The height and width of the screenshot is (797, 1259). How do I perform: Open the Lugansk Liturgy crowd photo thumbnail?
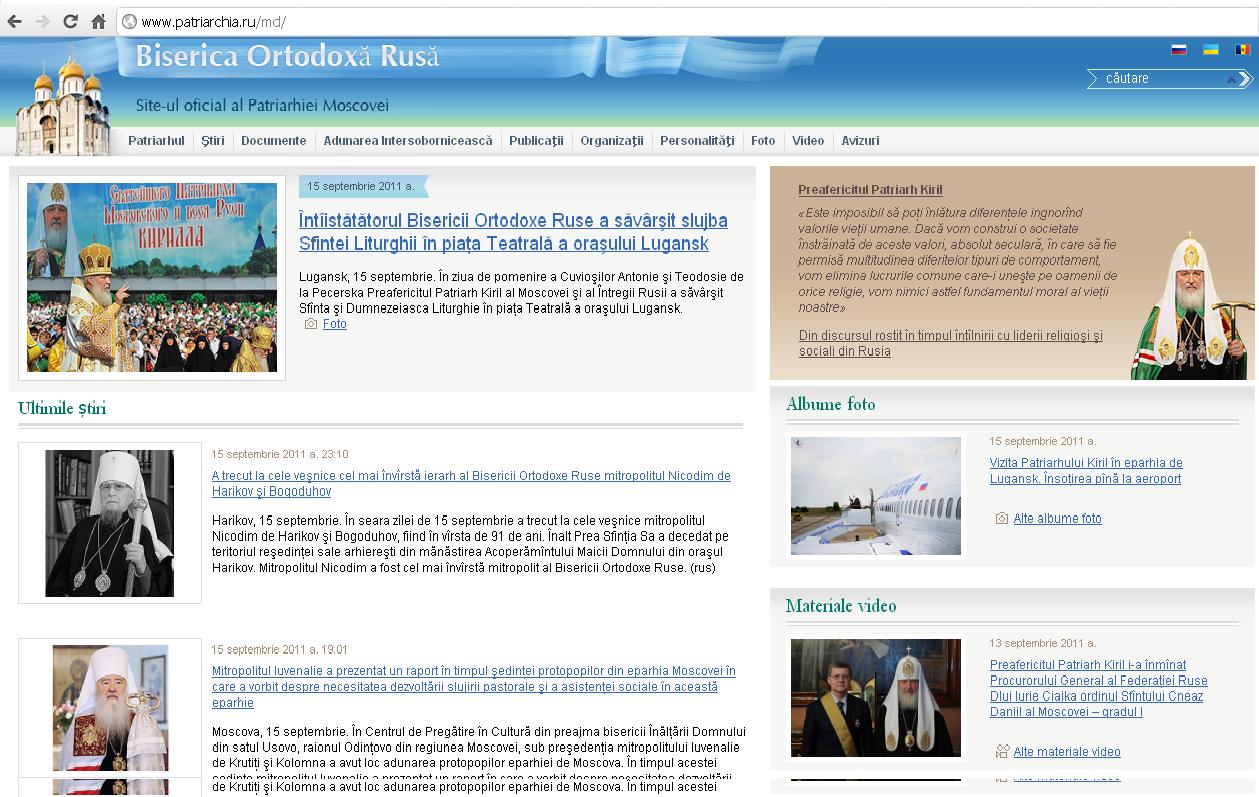click(152, 277)
